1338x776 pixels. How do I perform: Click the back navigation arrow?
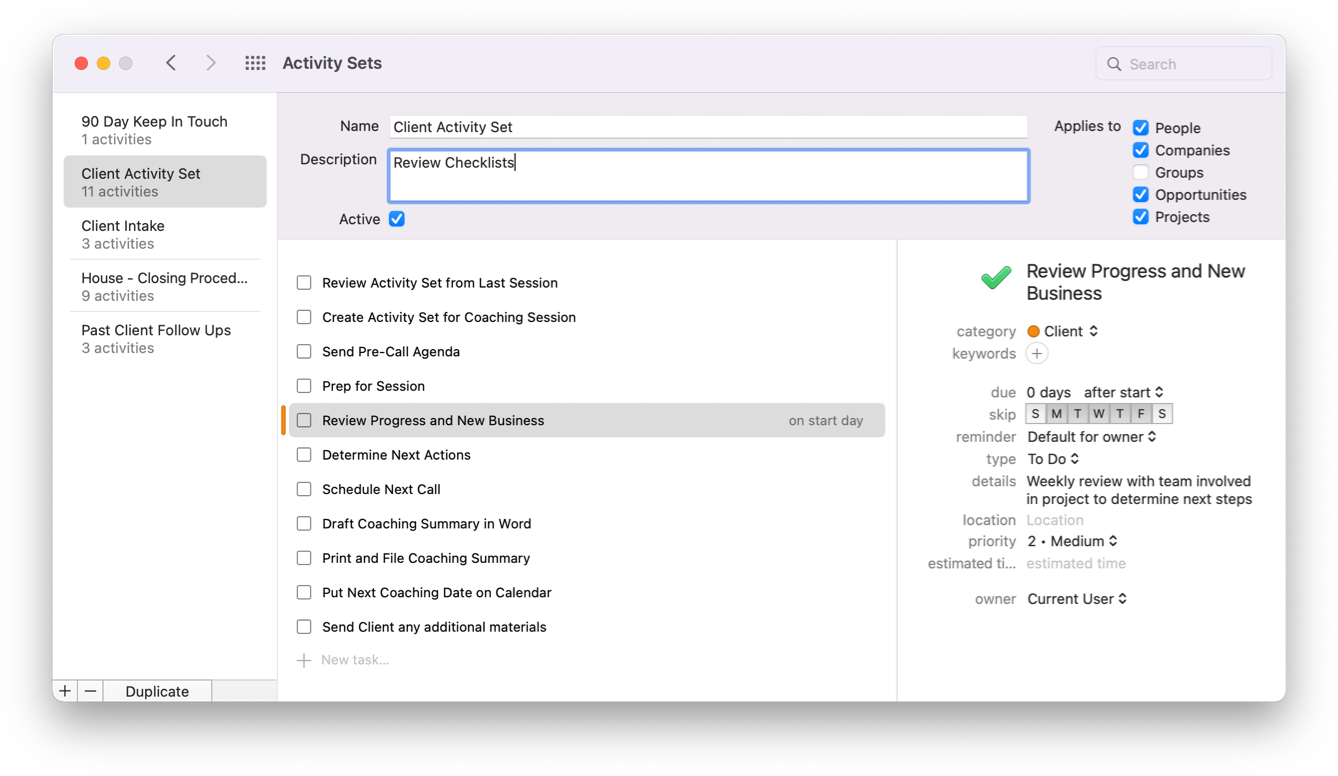(171, 62)
